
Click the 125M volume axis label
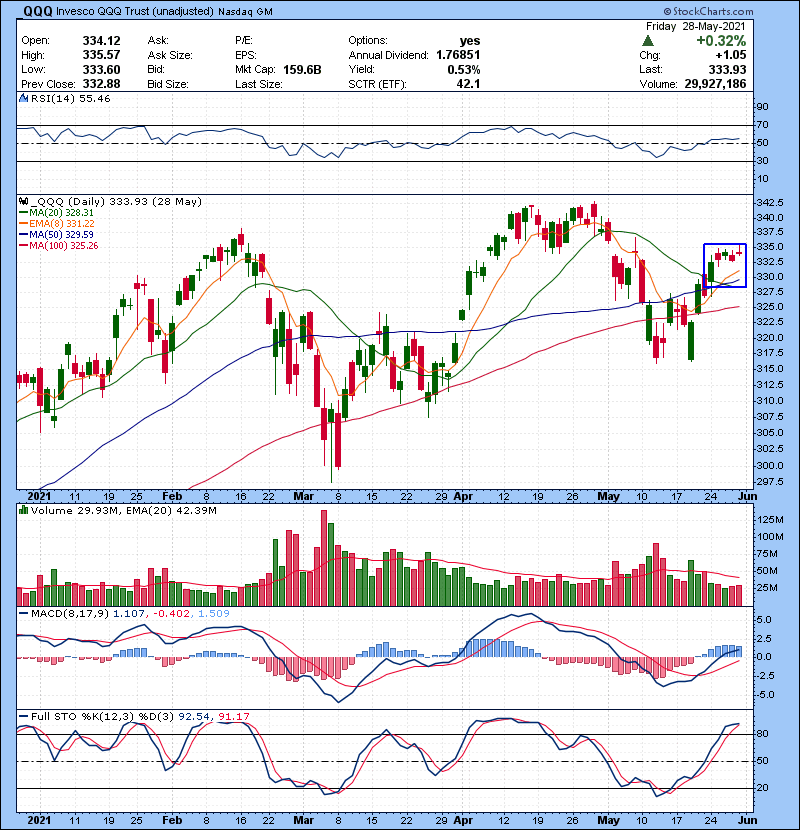tap(770, 520)
